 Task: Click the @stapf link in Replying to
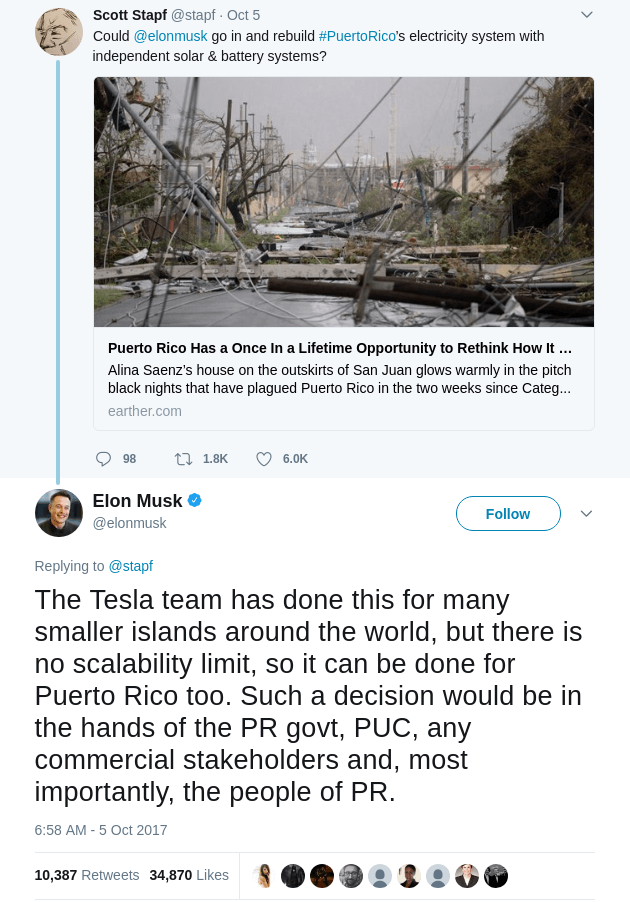pyautogui.click(x=130, y=566)
